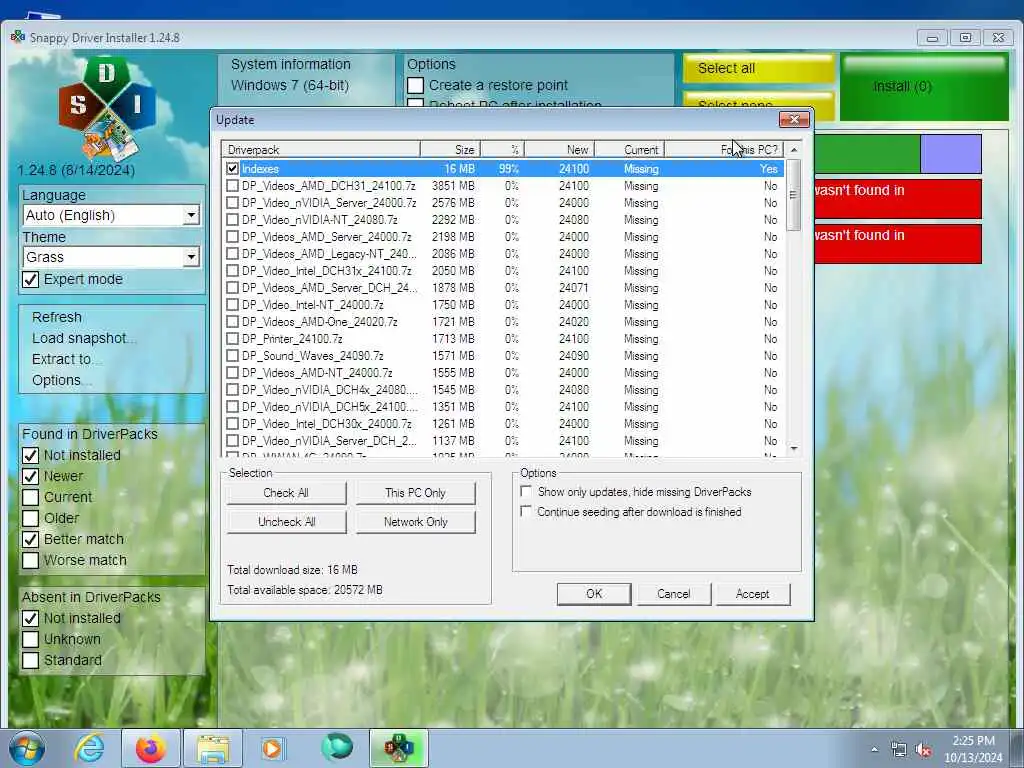
Task: Click the Snappy Driver Installer title bar icon
Action: click(18, 37)
